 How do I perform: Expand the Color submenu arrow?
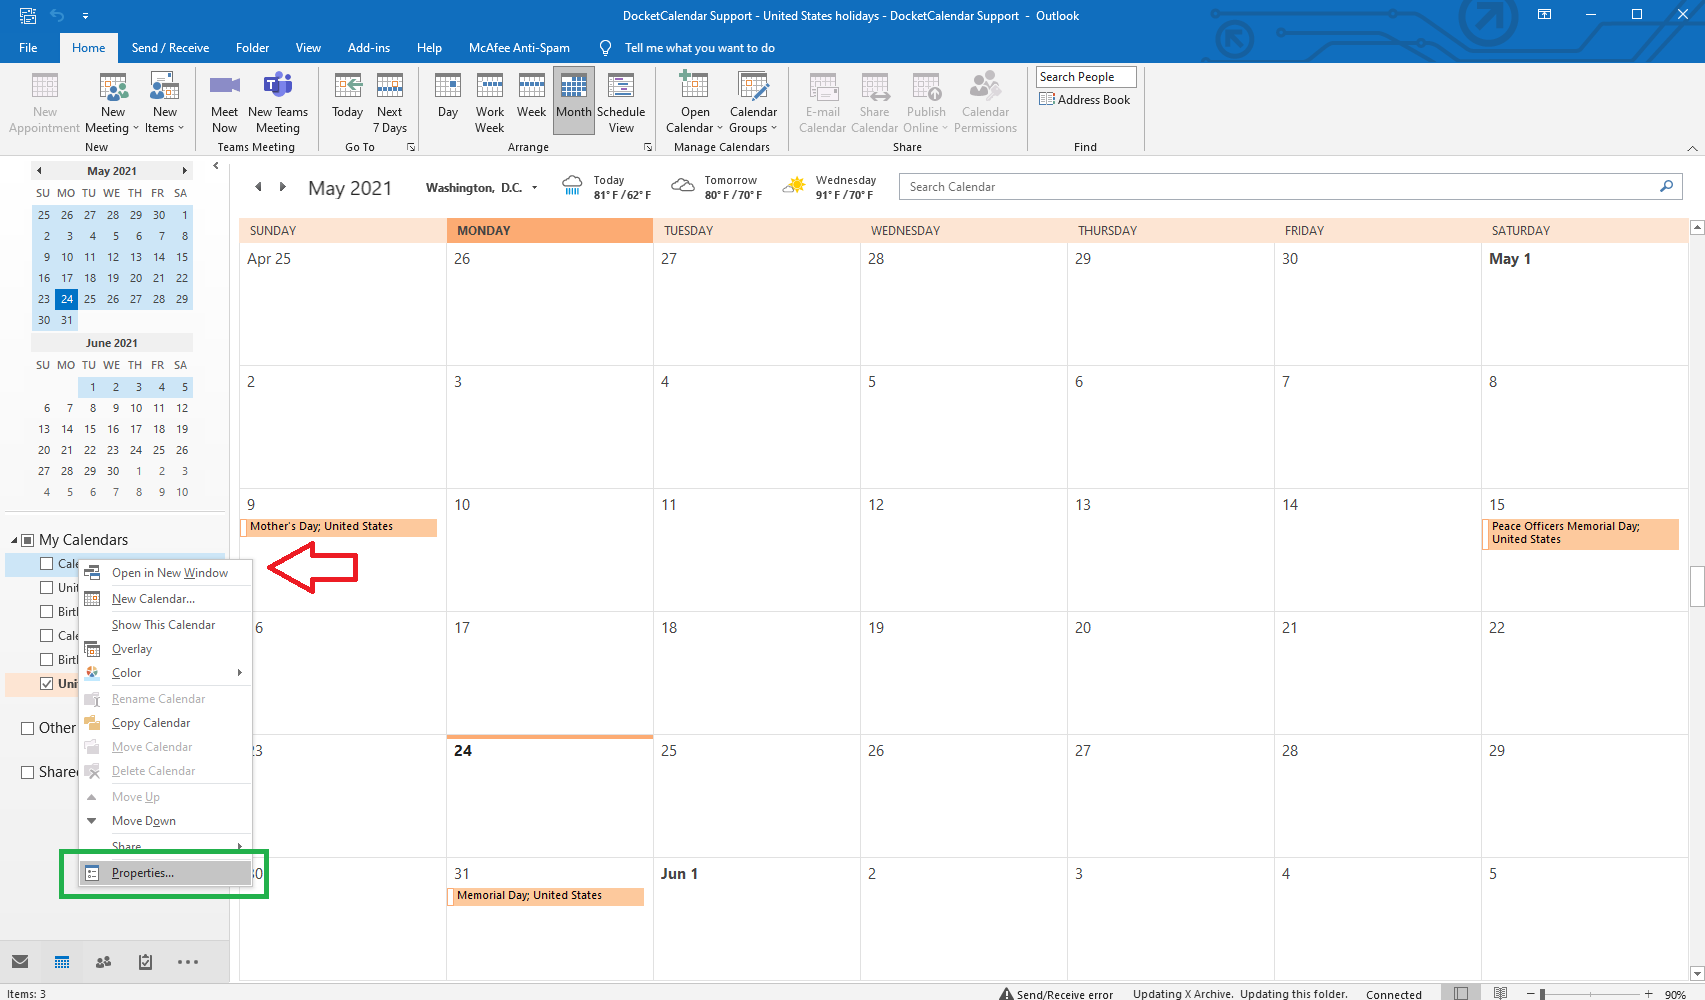(x=240, y=672)
